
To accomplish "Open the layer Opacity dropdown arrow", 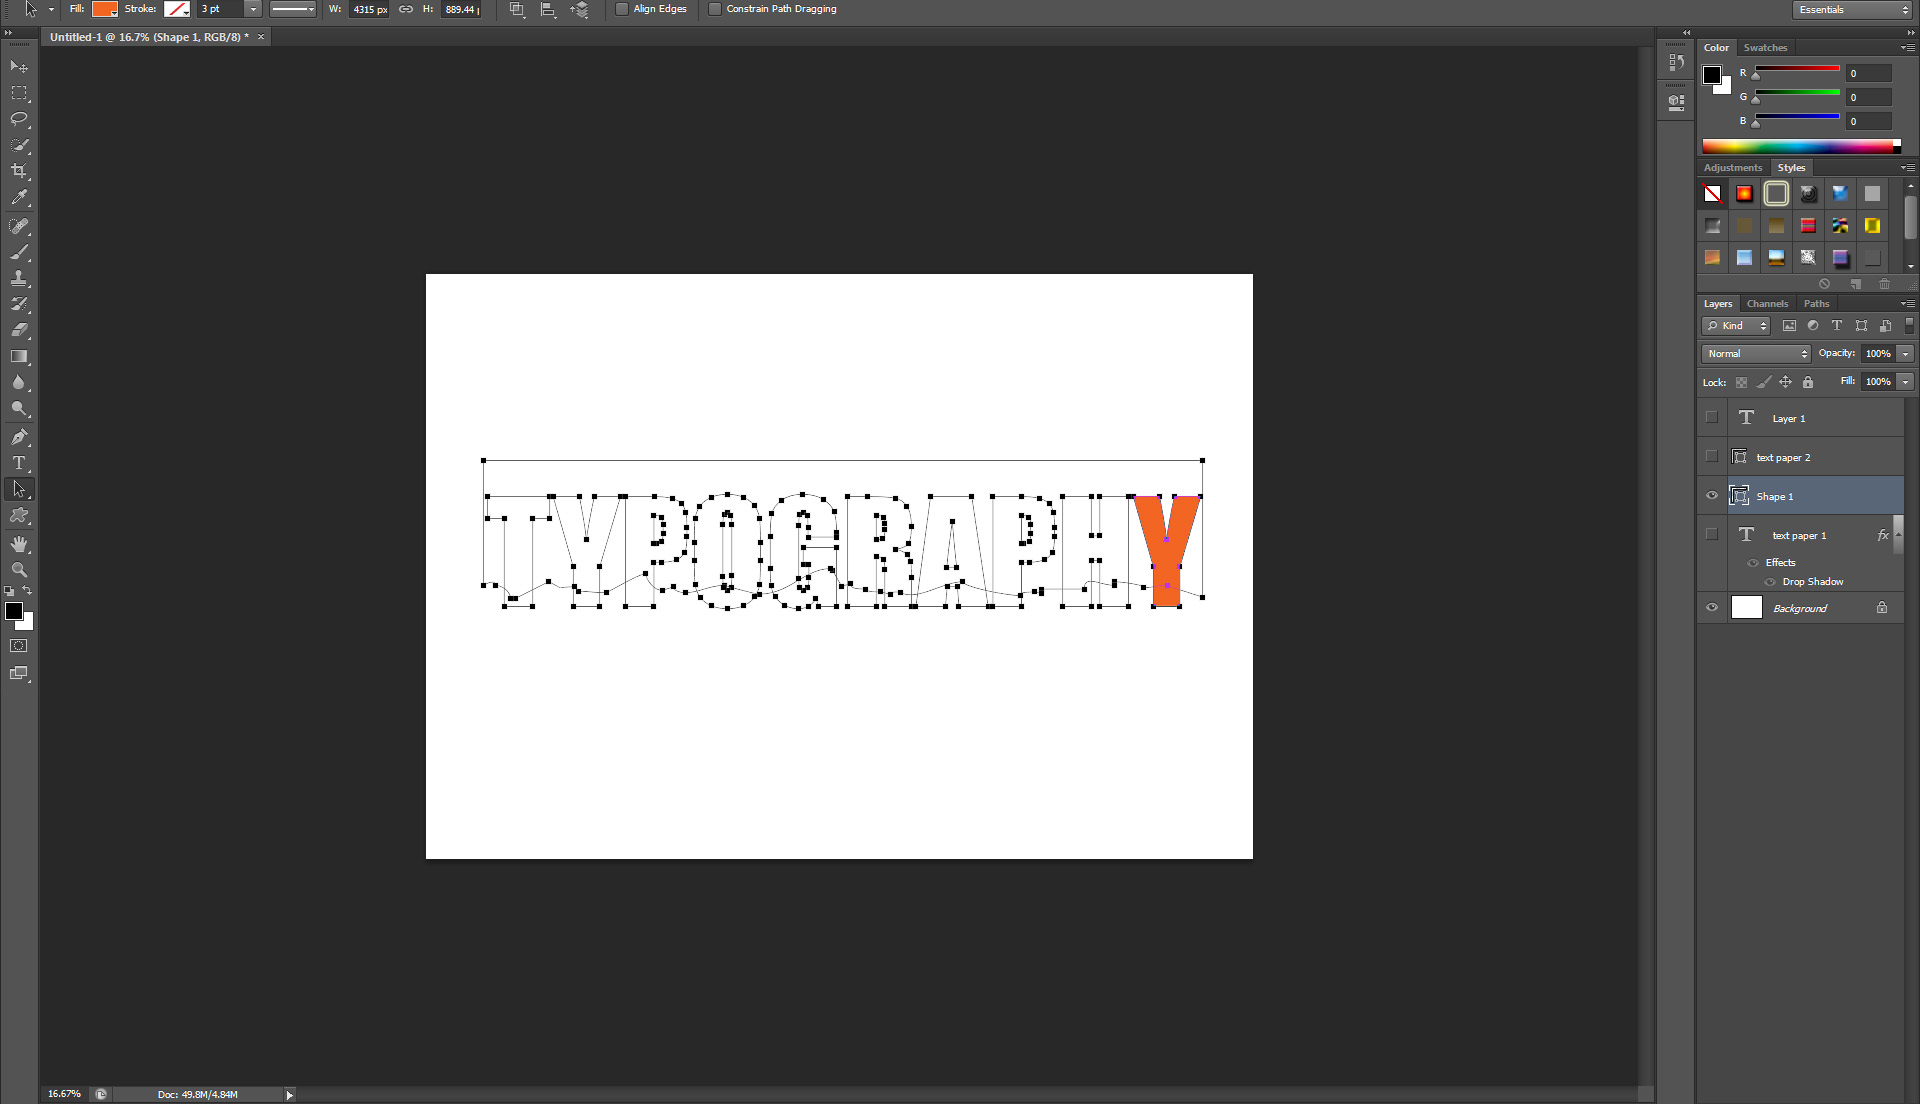I will click(1906, 354).
